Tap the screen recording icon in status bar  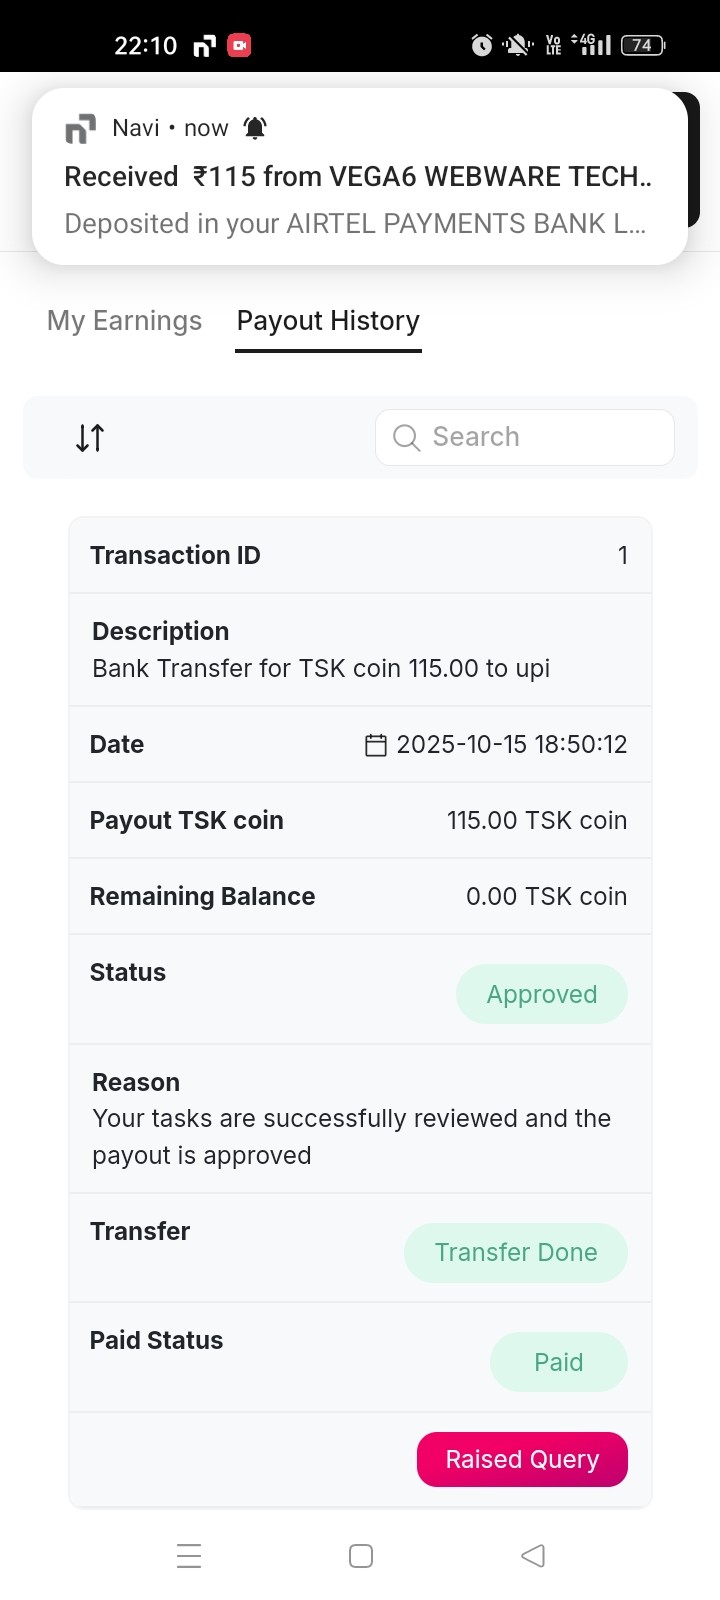[x=239, y=45]
